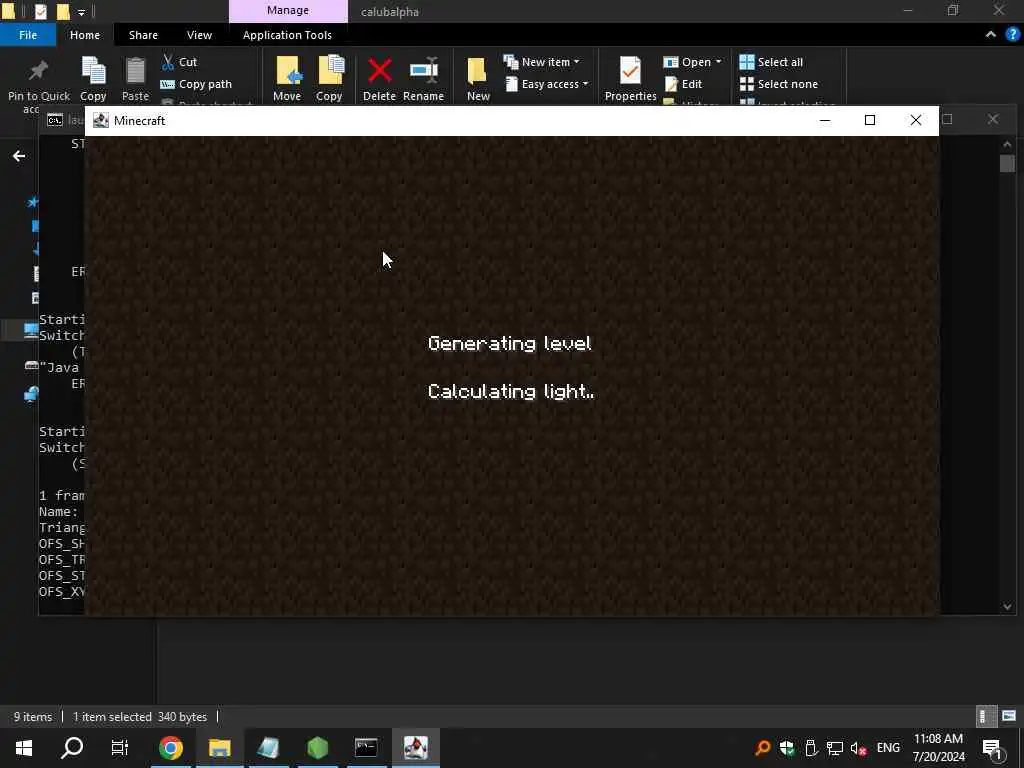Image resolution: width=1024 pixels, height=768 pixels.
Task: Open Windows Start menu
Action: 24,748
